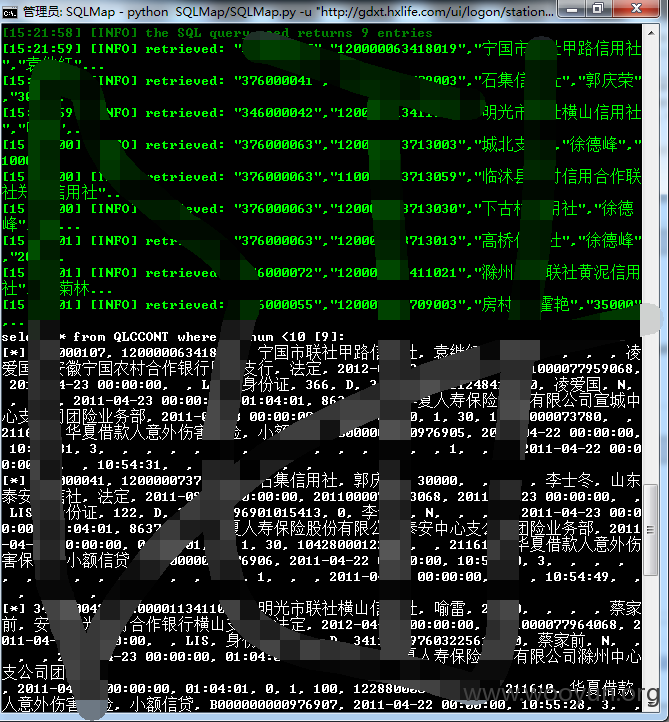This screenshot has width=669, height=722.
Task: Minimize the SQLMap console window
Action: 571,9
